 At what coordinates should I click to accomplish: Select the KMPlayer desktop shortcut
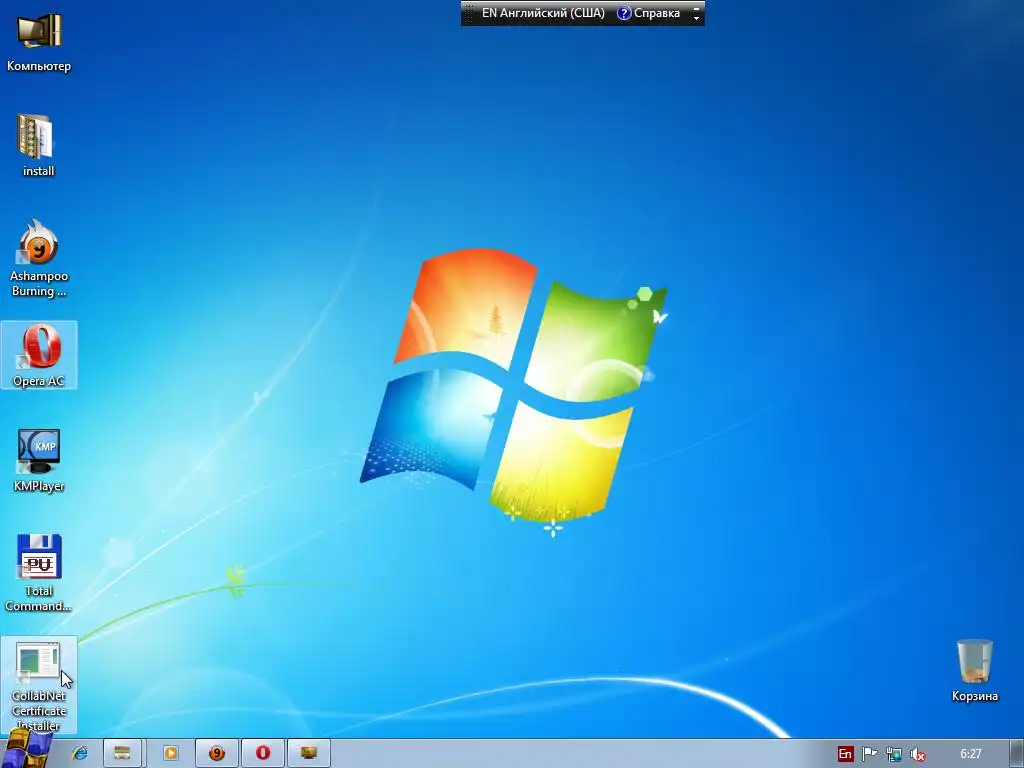pos(39,460)
